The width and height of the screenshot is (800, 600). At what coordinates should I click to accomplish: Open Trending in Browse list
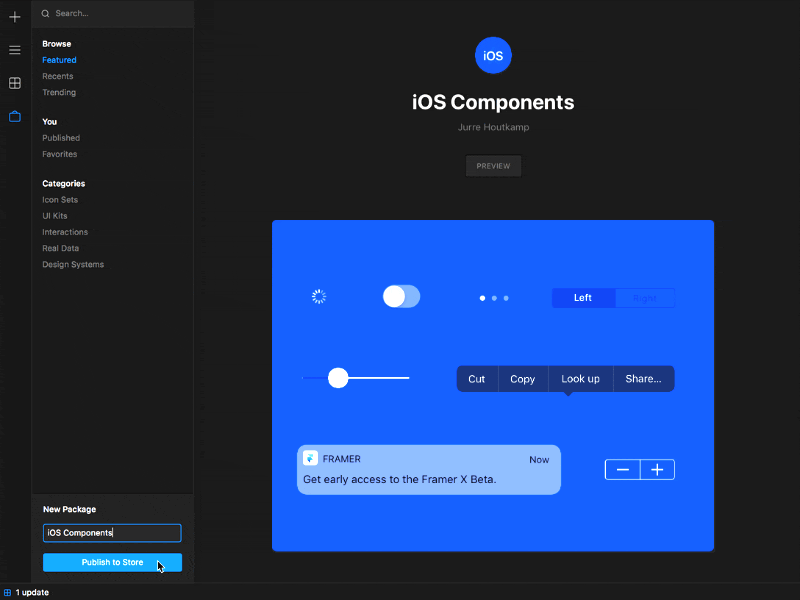[x=59, y=92]
